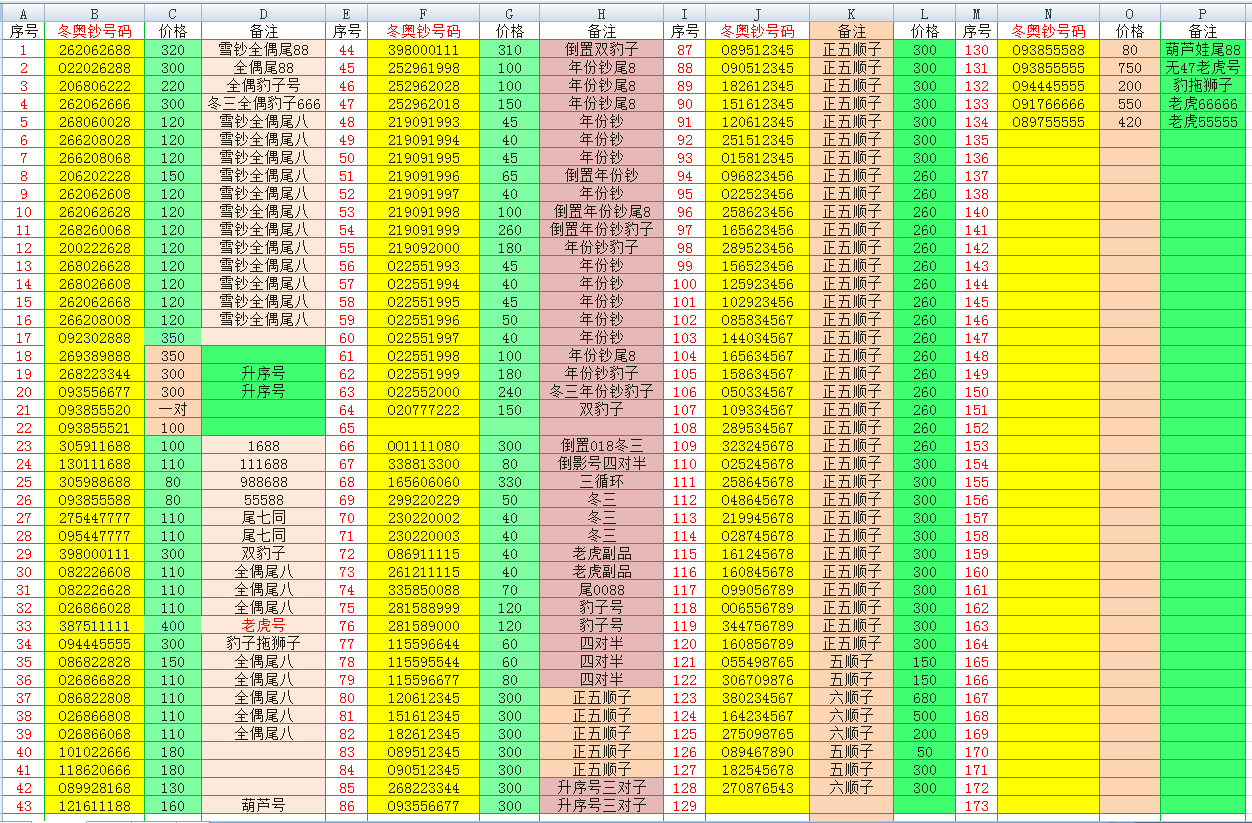Viewport: 1252px width, 823px height.
Task: Click banknote number 121611188
Action: click(94, 806)
